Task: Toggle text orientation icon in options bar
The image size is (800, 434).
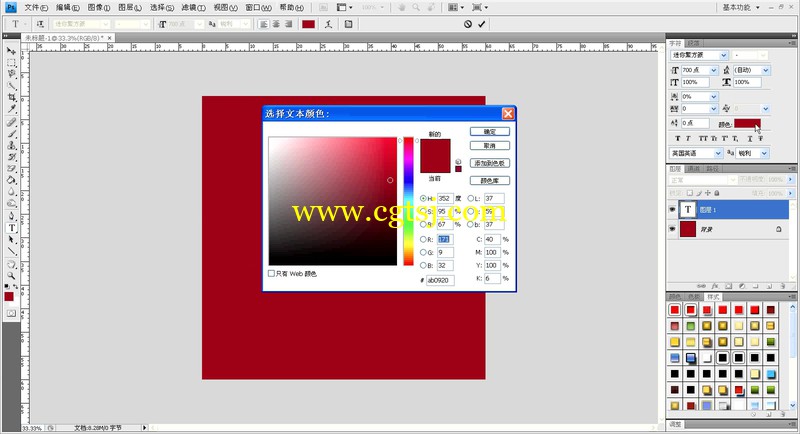Action: (40, 24)
